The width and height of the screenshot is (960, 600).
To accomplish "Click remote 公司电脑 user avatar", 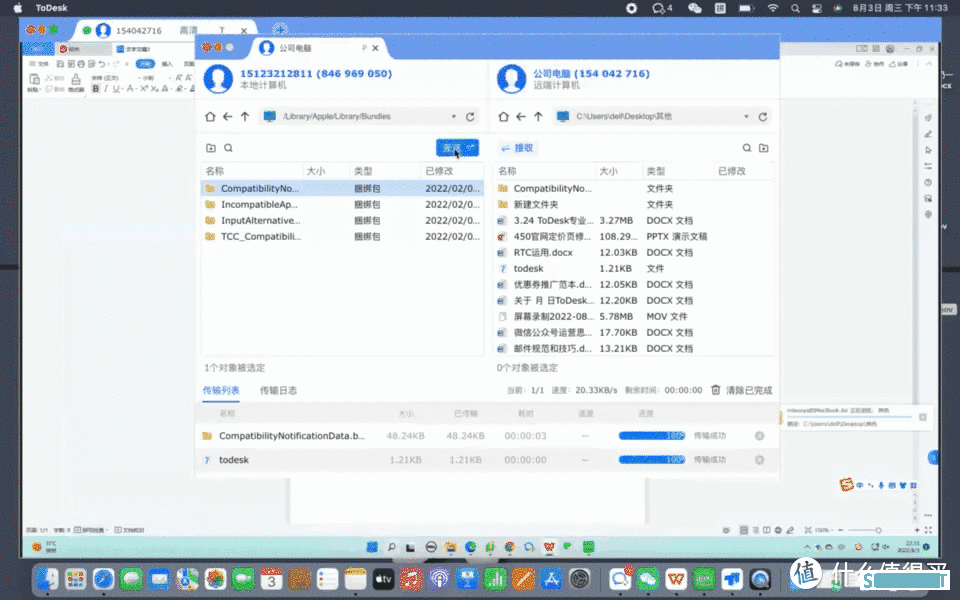I will point(511,78).
